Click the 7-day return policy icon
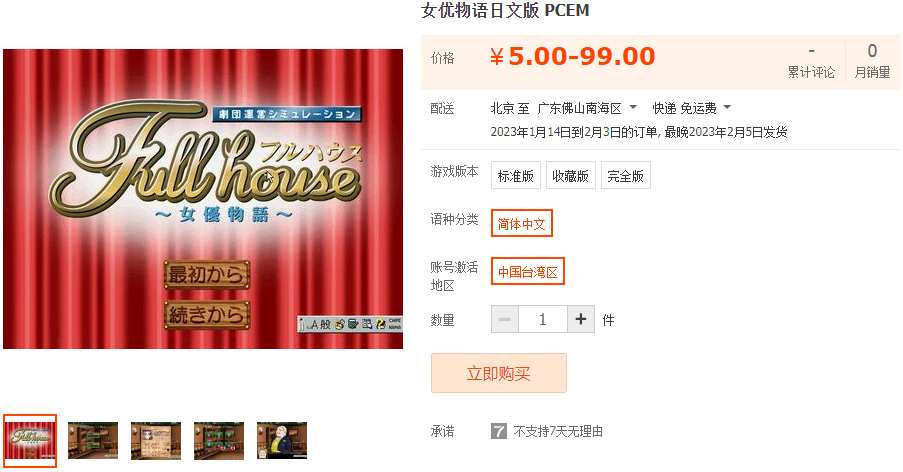The height and width of the screenshot is (472, 903). [x=499, y=431]
